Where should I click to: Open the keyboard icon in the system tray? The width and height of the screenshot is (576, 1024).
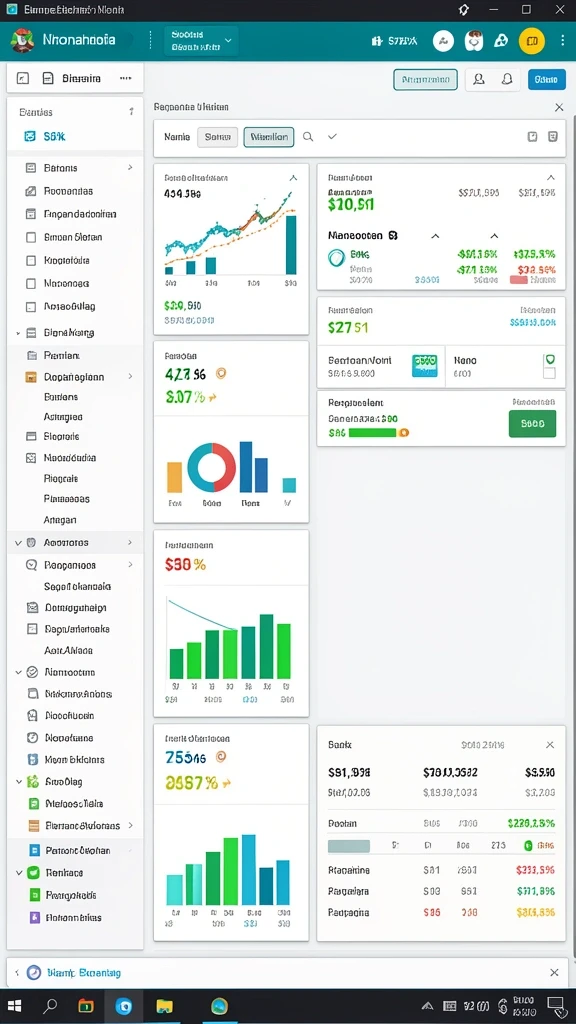(x=449, y=1006)
